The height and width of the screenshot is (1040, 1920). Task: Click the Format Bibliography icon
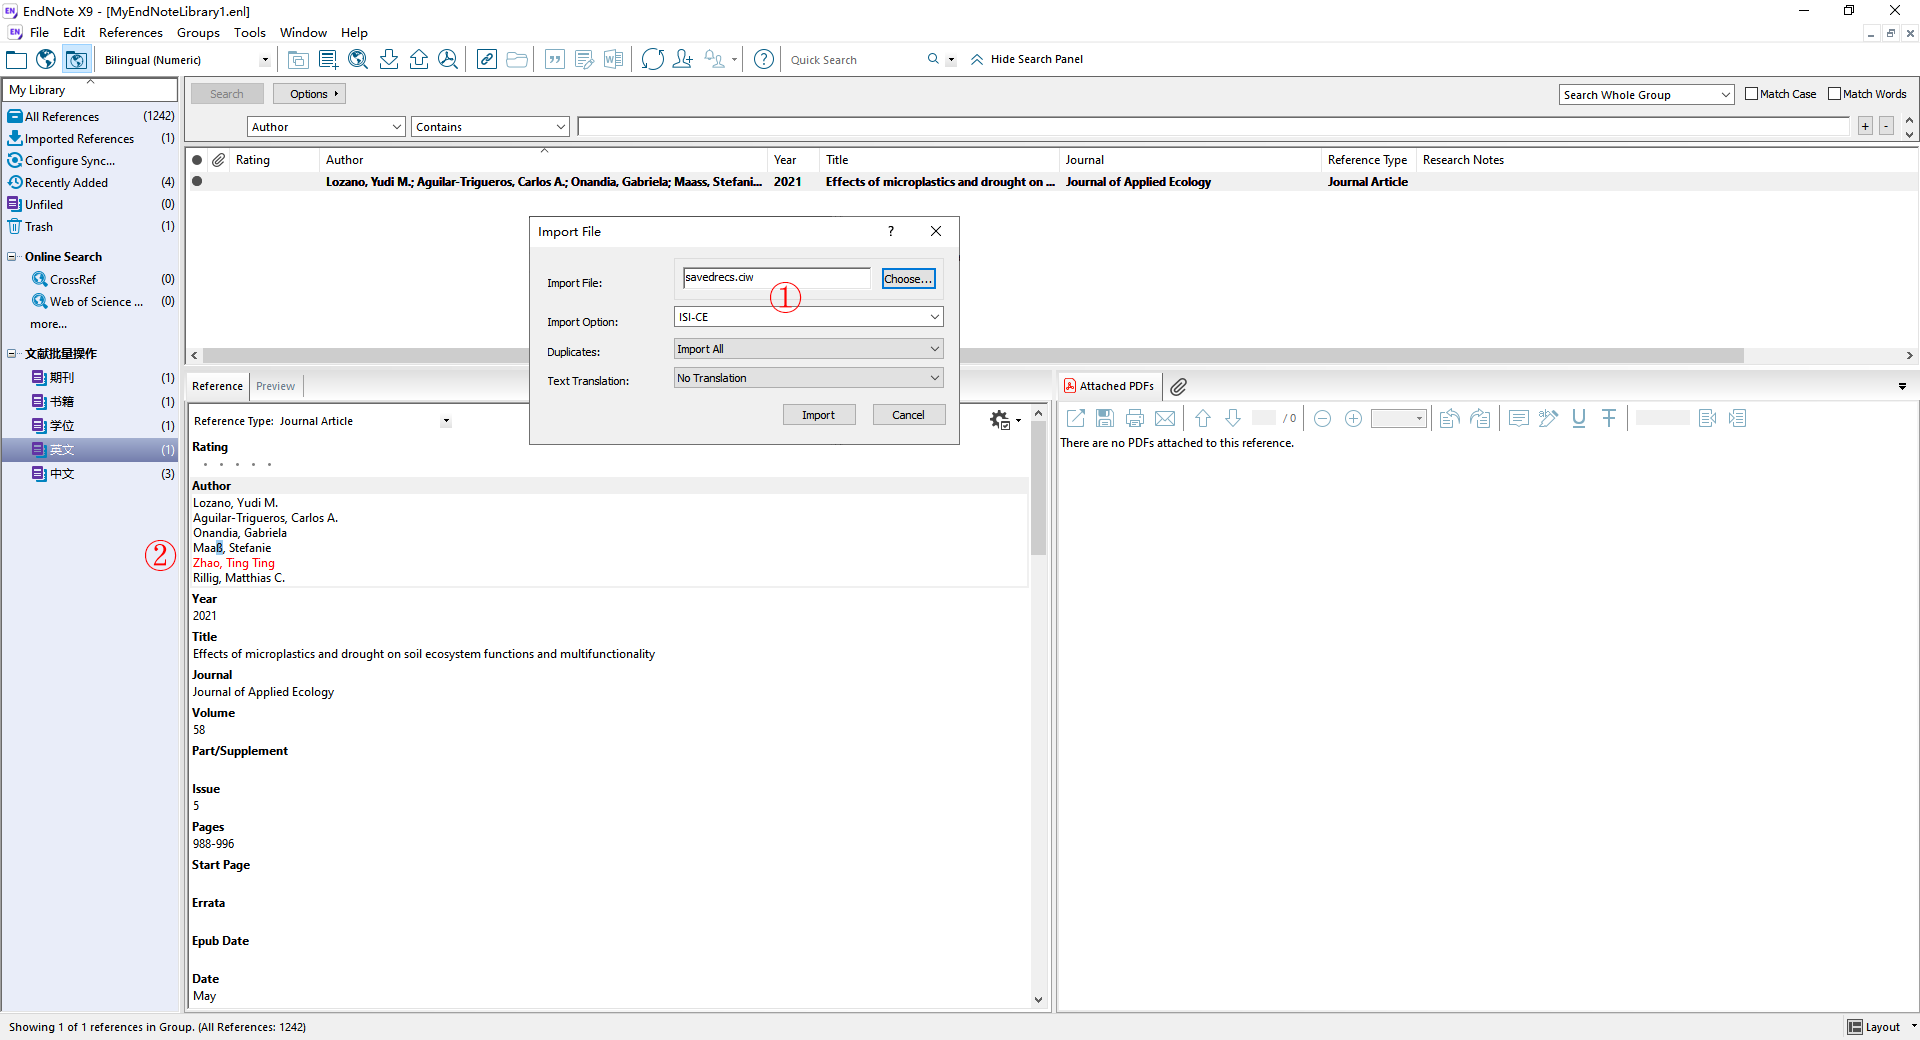(x=584, y=59)
